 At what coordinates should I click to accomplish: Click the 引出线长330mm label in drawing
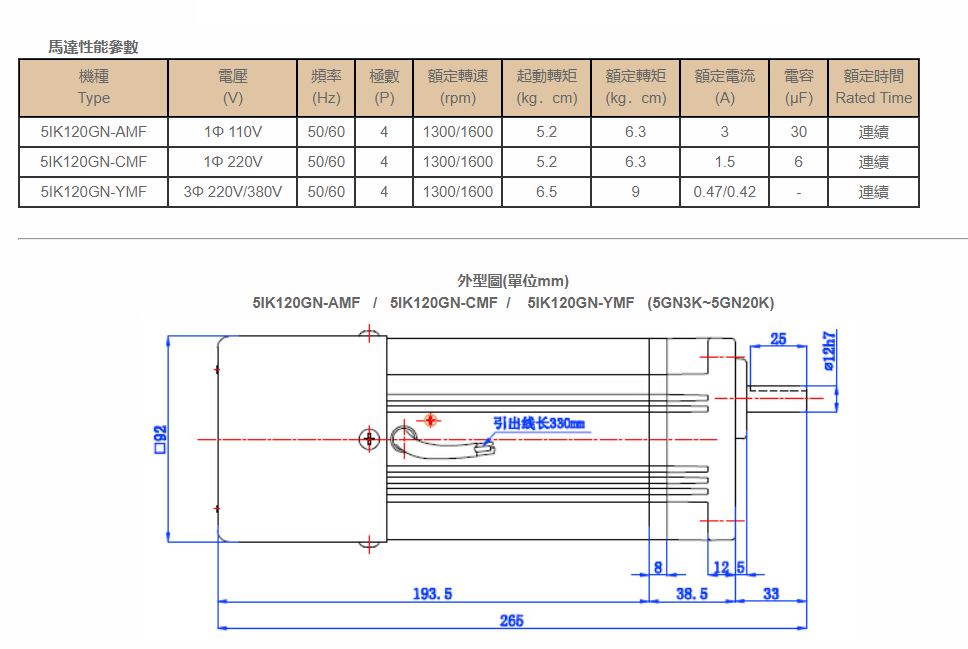[x=539, y=424]
